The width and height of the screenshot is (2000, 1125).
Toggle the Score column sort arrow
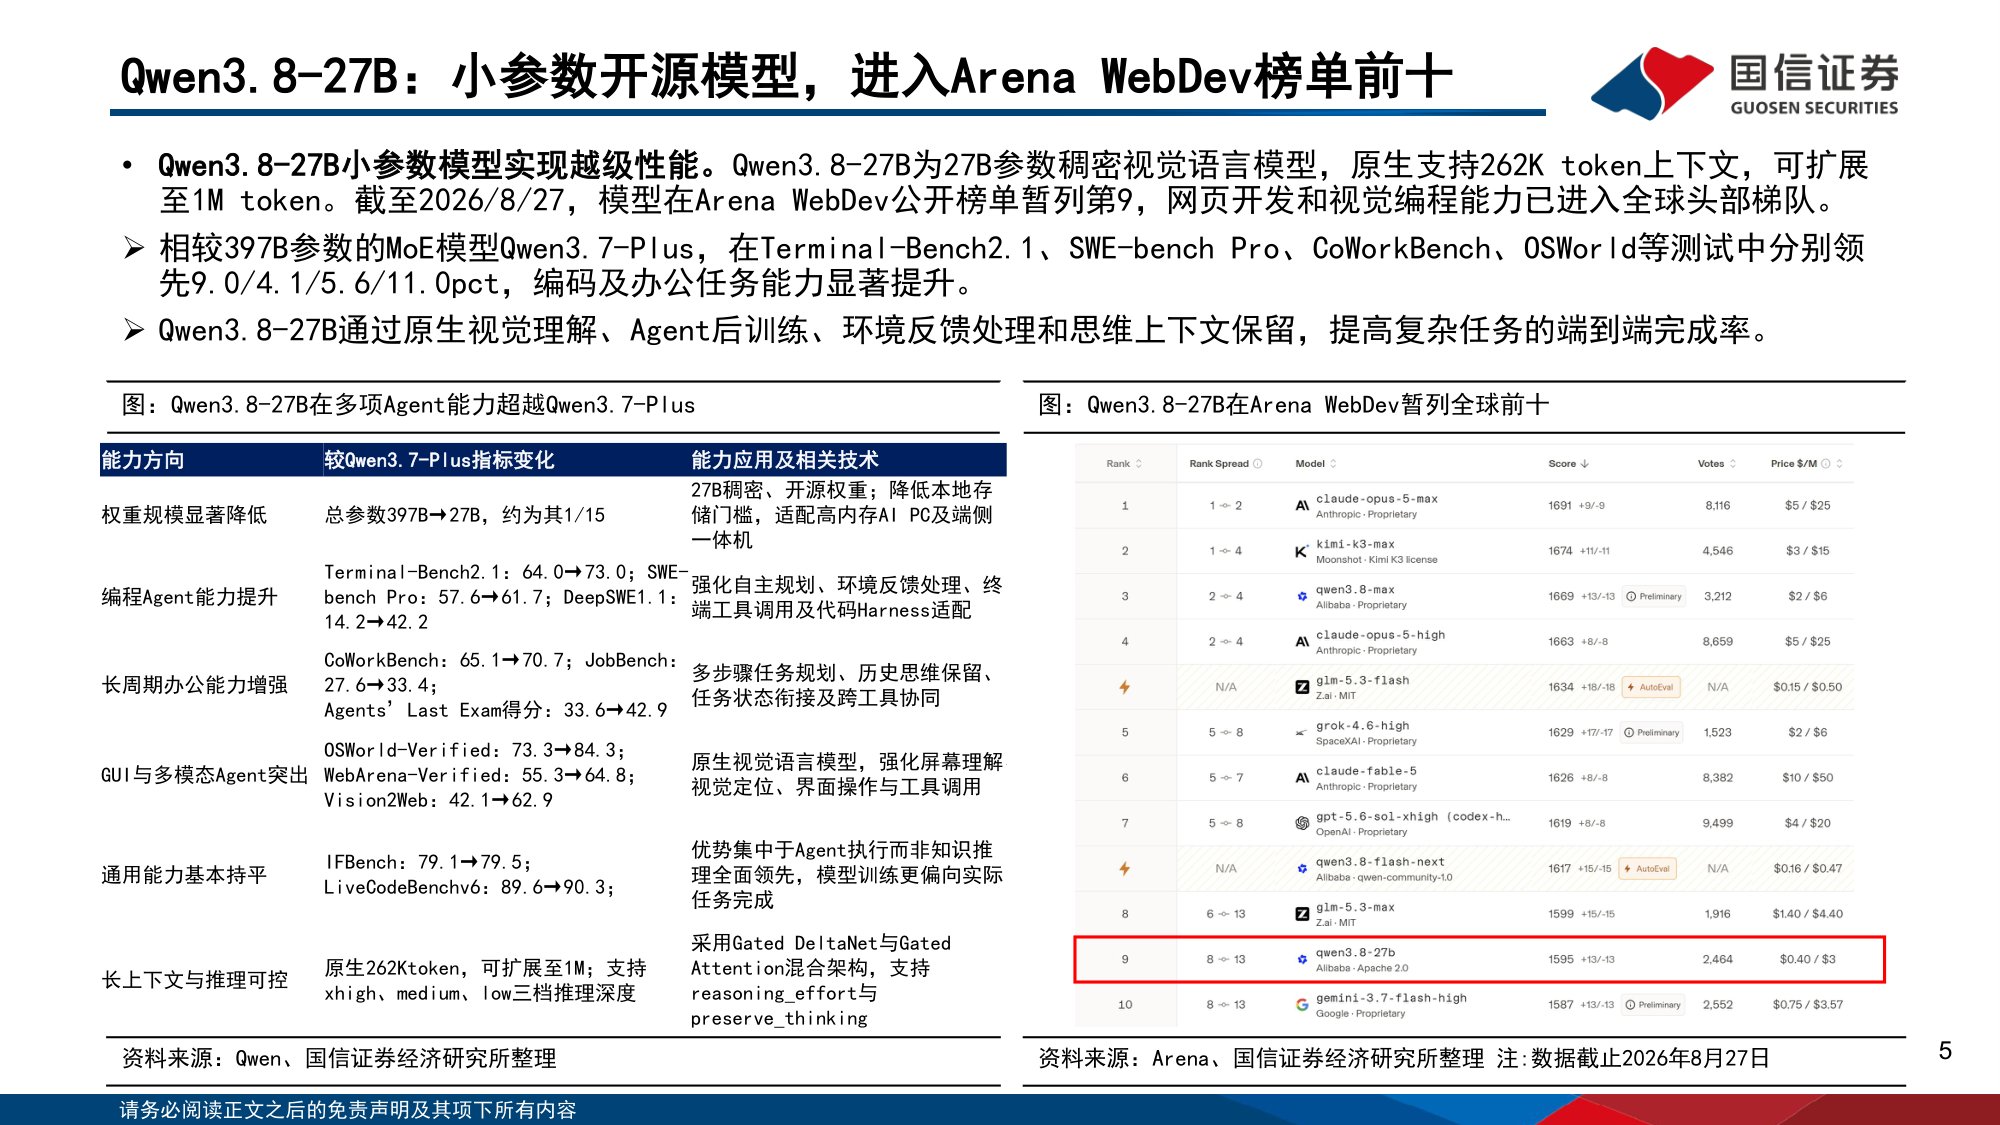pos(1585,464)
